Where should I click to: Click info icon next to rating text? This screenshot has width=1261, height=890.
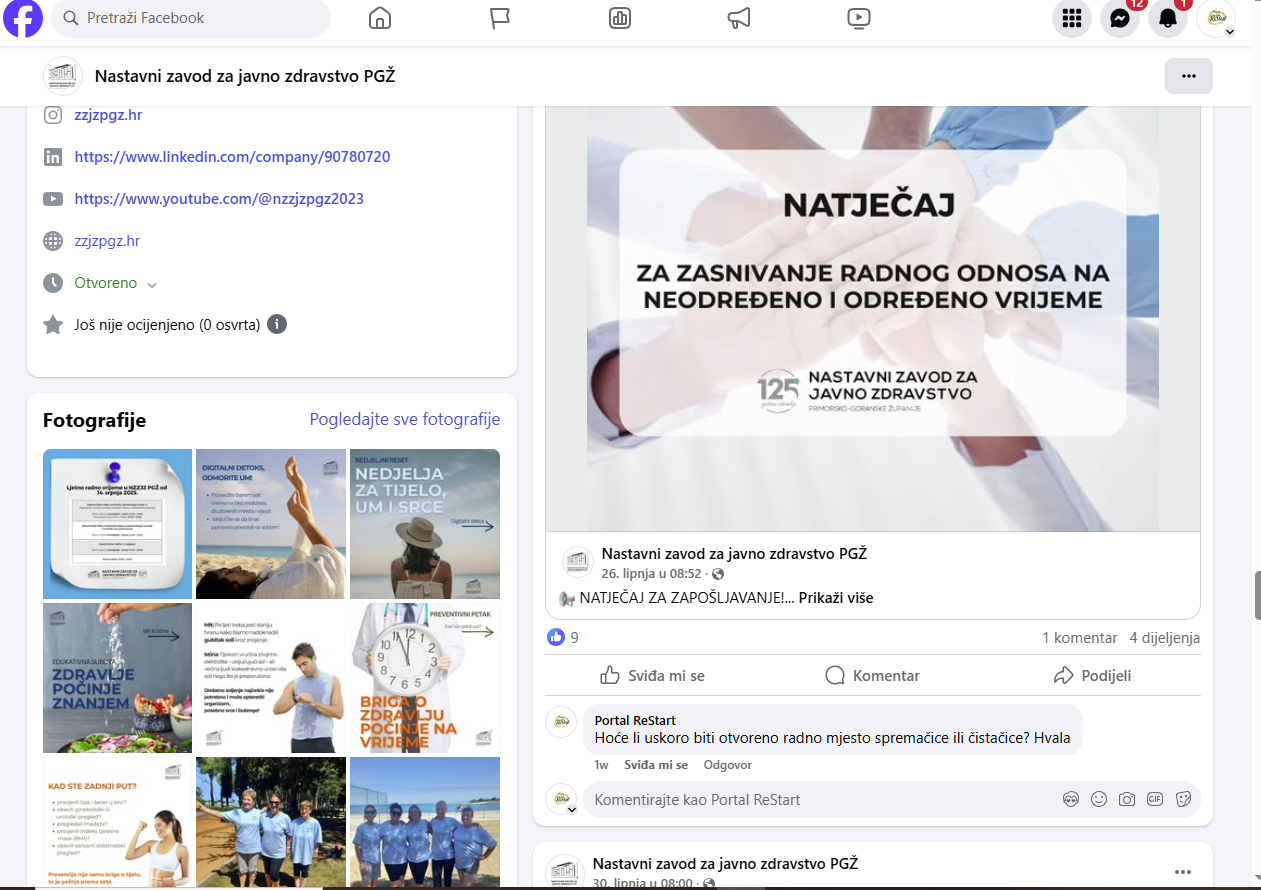coord(277,325)
